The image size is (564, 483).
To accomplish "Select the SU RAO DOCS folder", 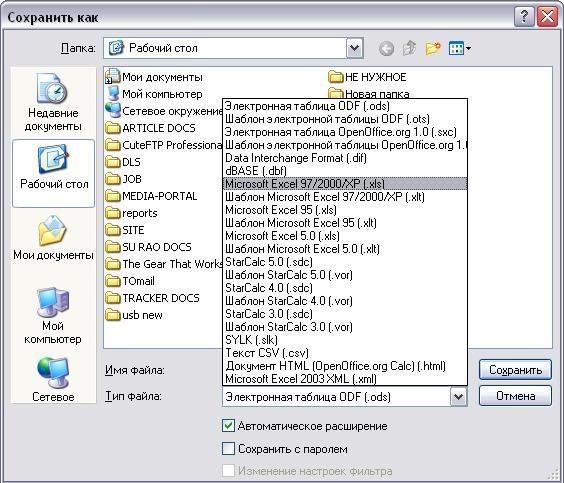I will [x=148, y=247].
